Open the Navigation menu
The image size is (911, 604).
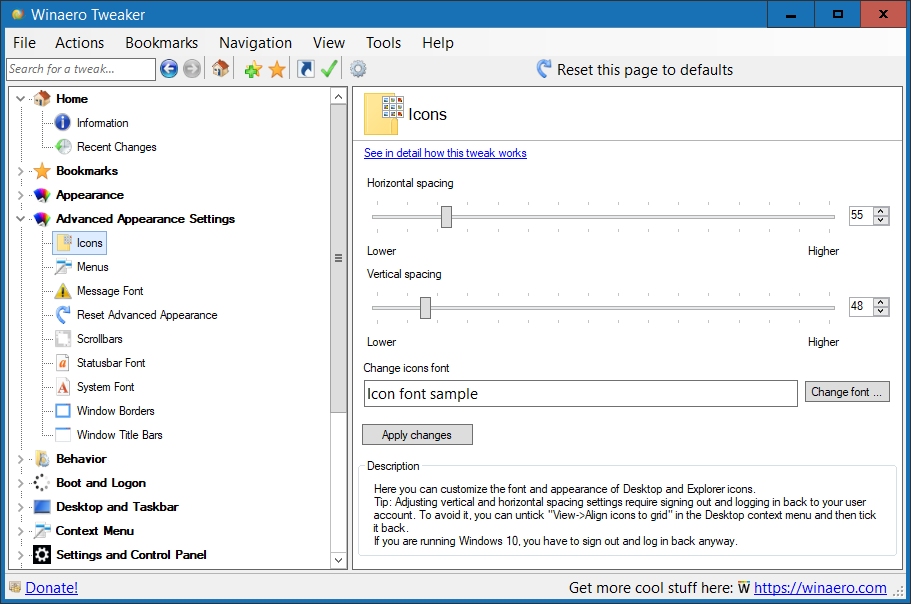pos(256,43)
